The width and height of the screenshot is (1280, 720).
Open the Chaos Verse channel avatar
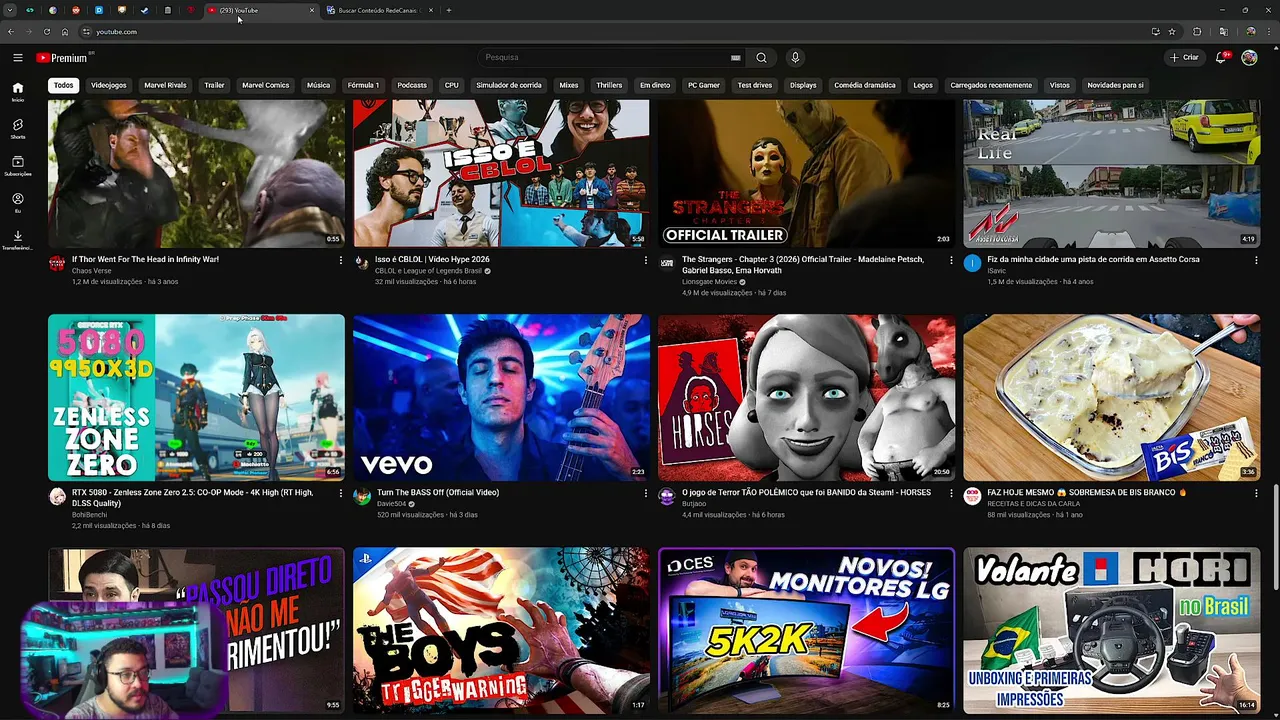tap(57, 263)
